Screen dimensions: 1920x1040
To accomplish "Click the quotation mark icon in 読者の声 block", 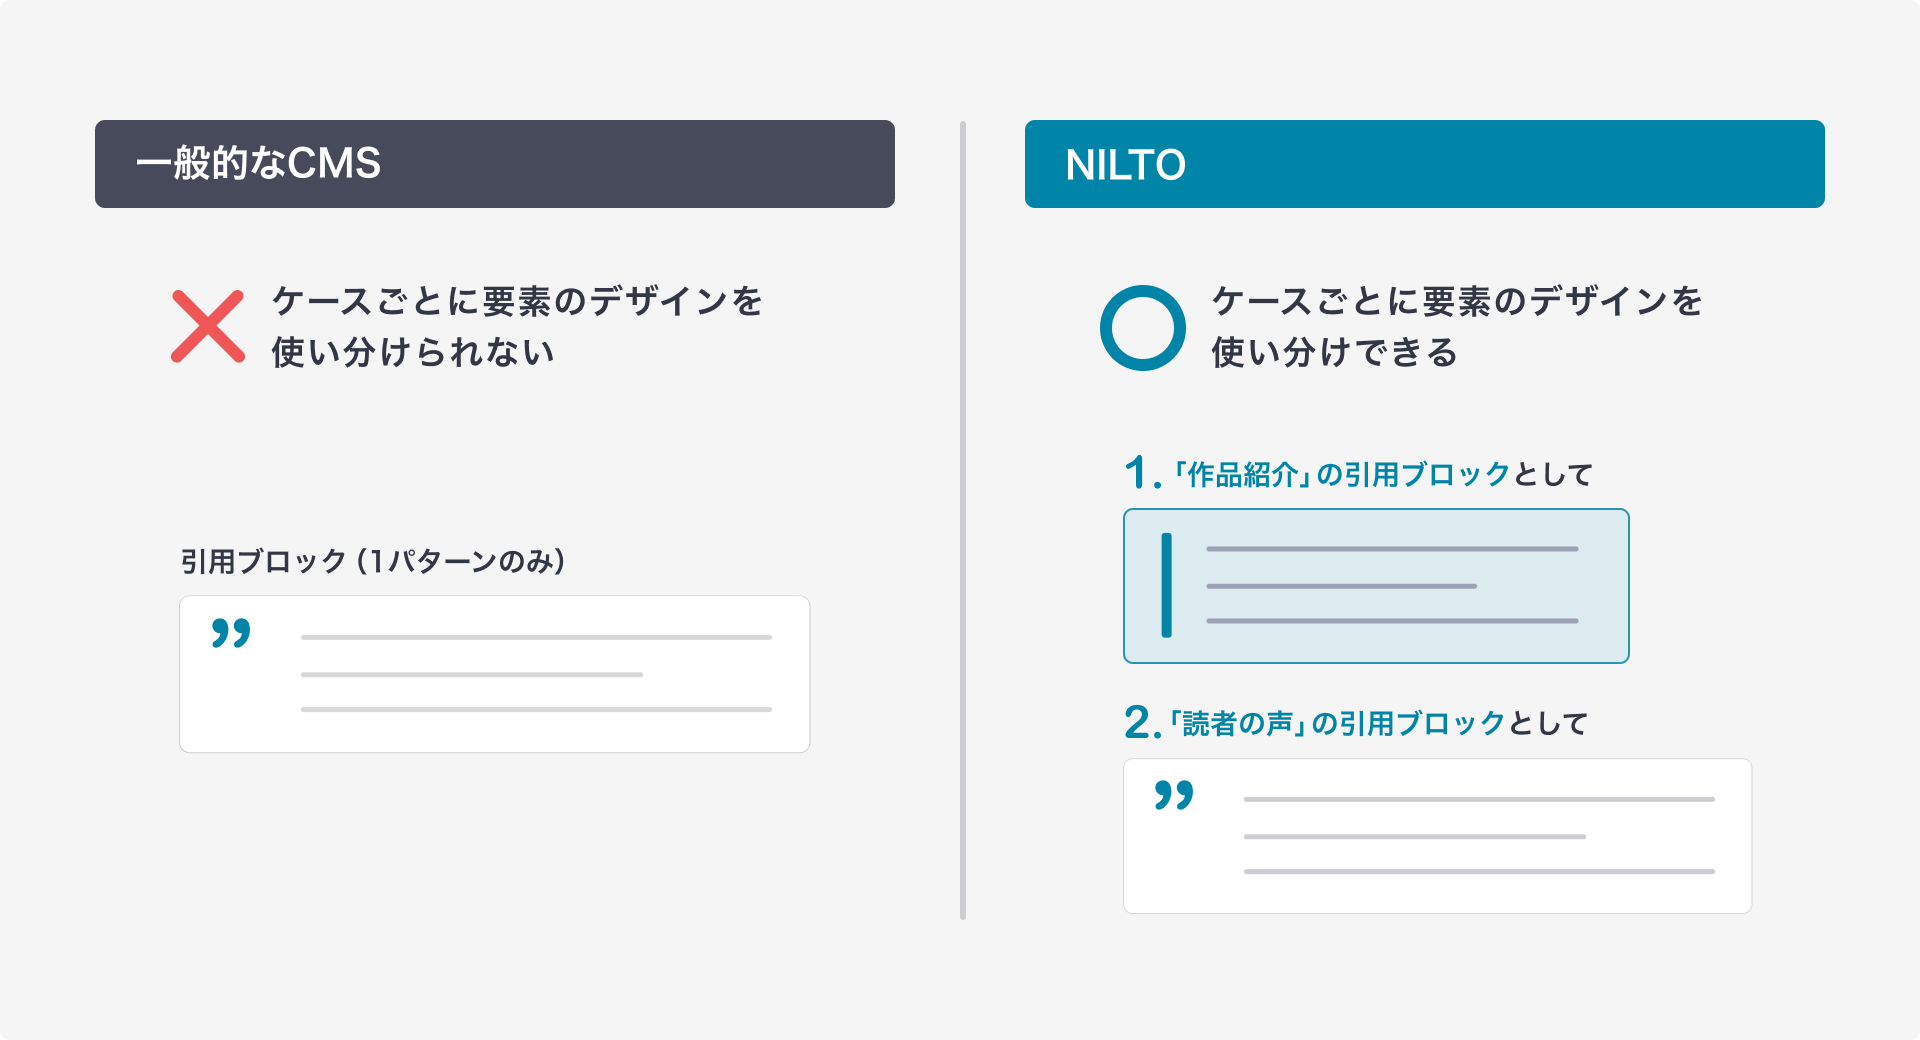I will coord(1174,795).
